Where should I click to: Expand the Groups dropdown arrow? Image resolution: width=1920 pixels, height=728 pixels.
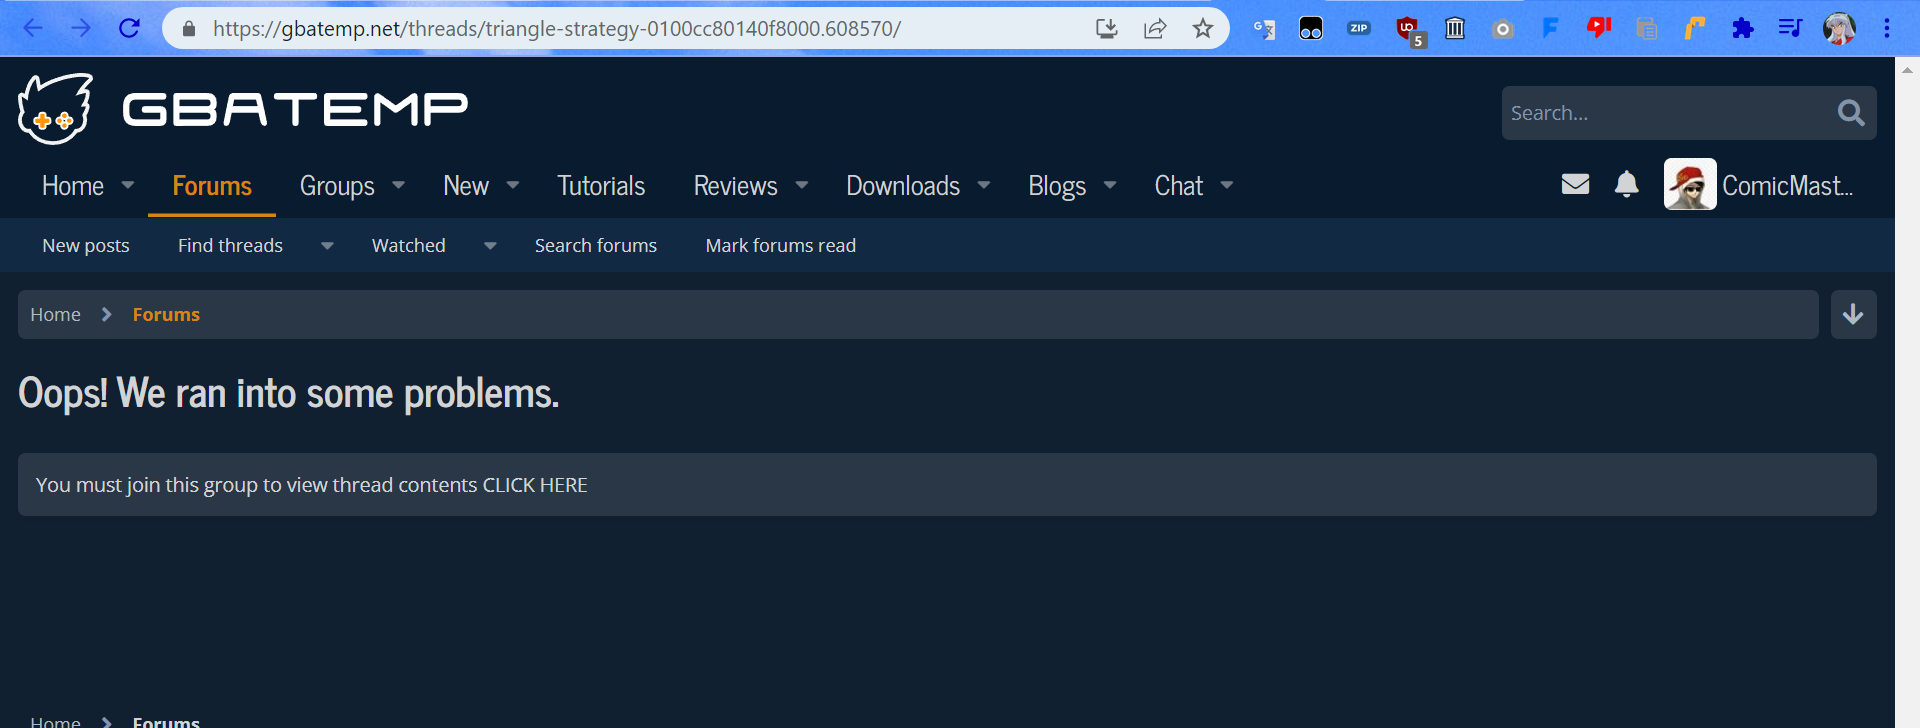tap(399, 185)
